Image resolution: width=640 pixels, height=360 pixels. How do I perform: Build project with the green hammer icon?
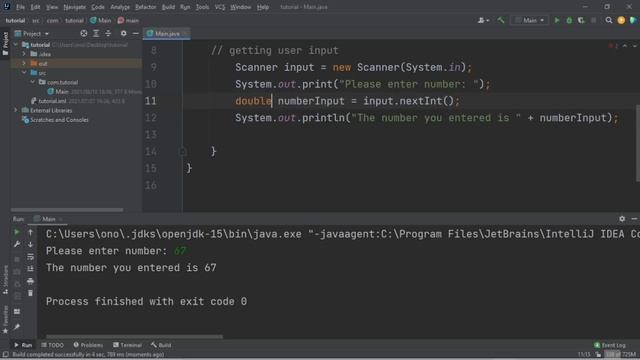coord(501,20)
